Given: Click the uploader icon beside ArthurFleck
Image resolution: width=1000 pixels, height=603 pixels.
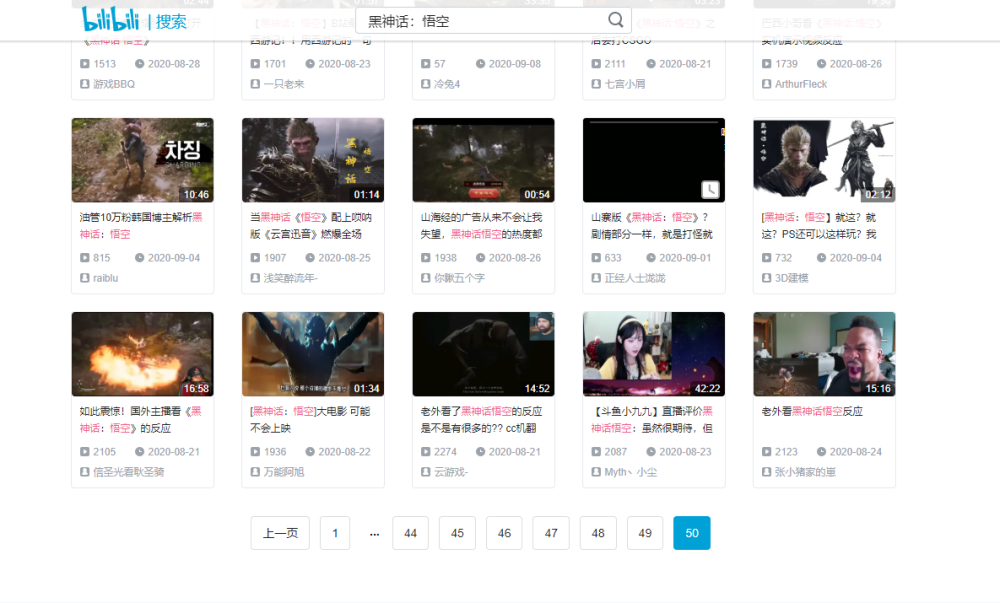Looking at the screenshot, I should tap(767, 84).
